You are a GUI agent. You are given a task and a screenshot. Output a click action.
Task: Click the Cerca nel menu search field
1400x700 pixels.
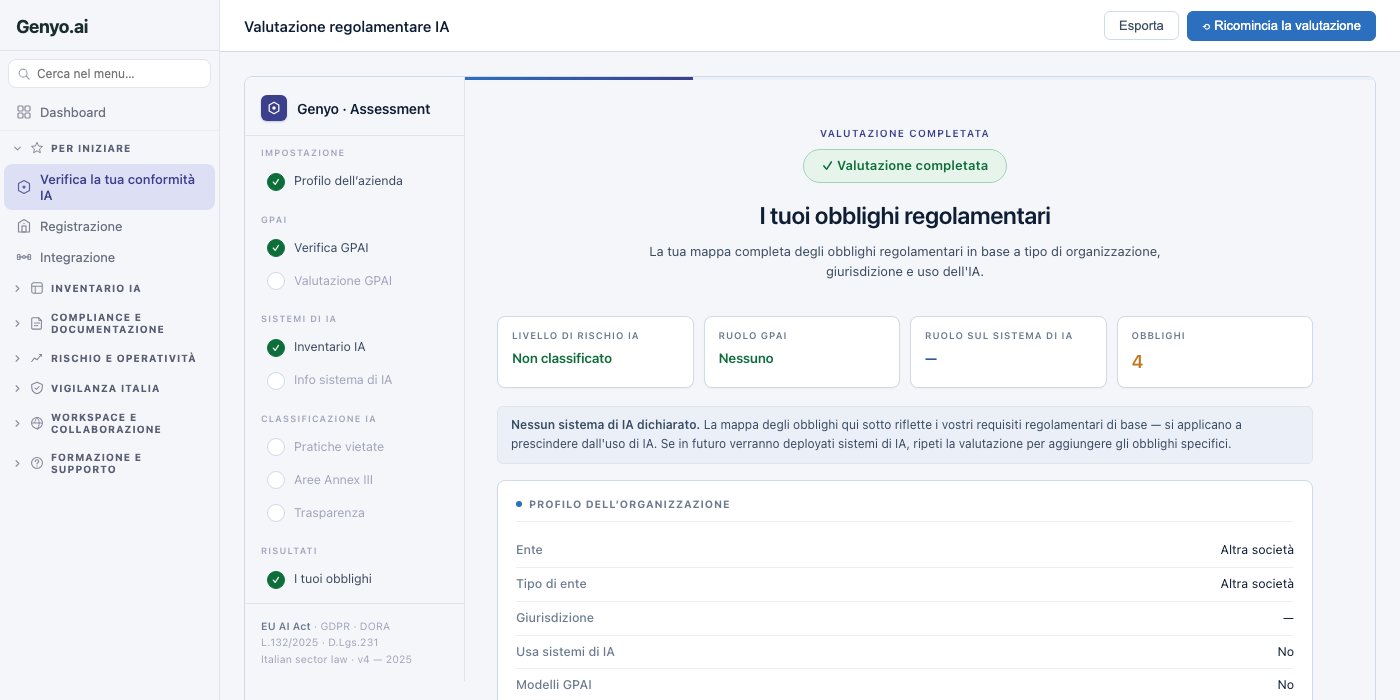tap(109, 74)
